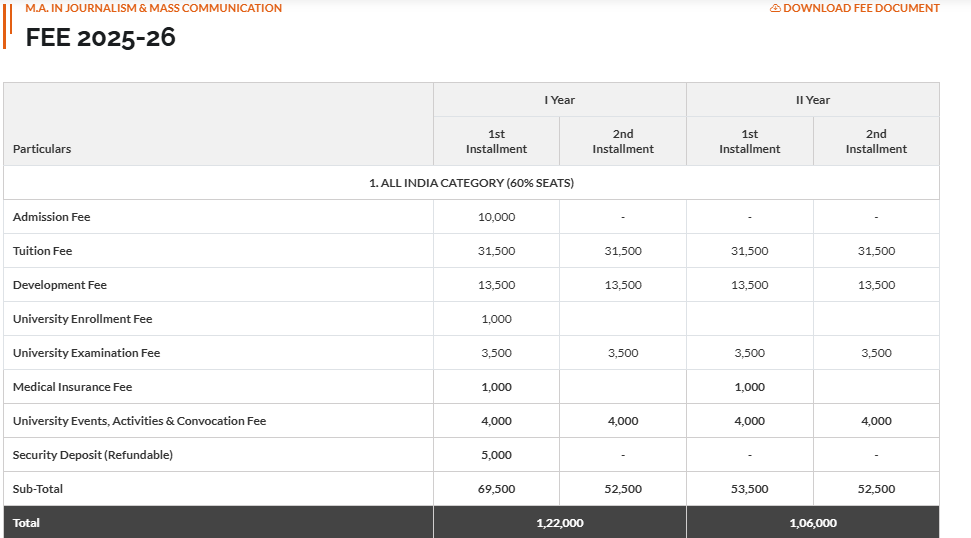Click the II Year column header
The width and height of the screenshot is (971, 538).
812,100
